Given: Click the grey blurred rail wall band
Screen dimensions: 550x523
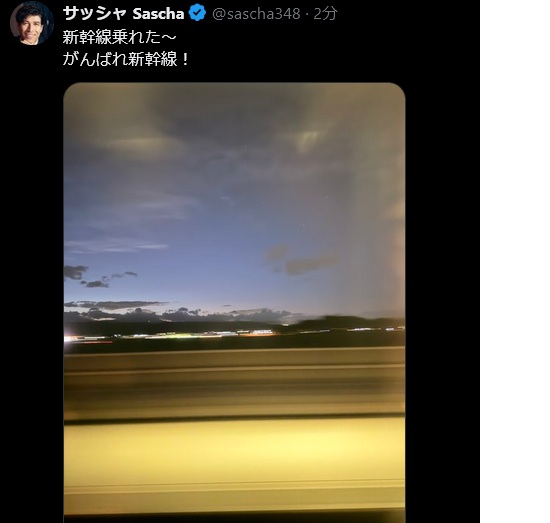Looking at the screenshot, I should pyautogui.click(x=234, y=382).
